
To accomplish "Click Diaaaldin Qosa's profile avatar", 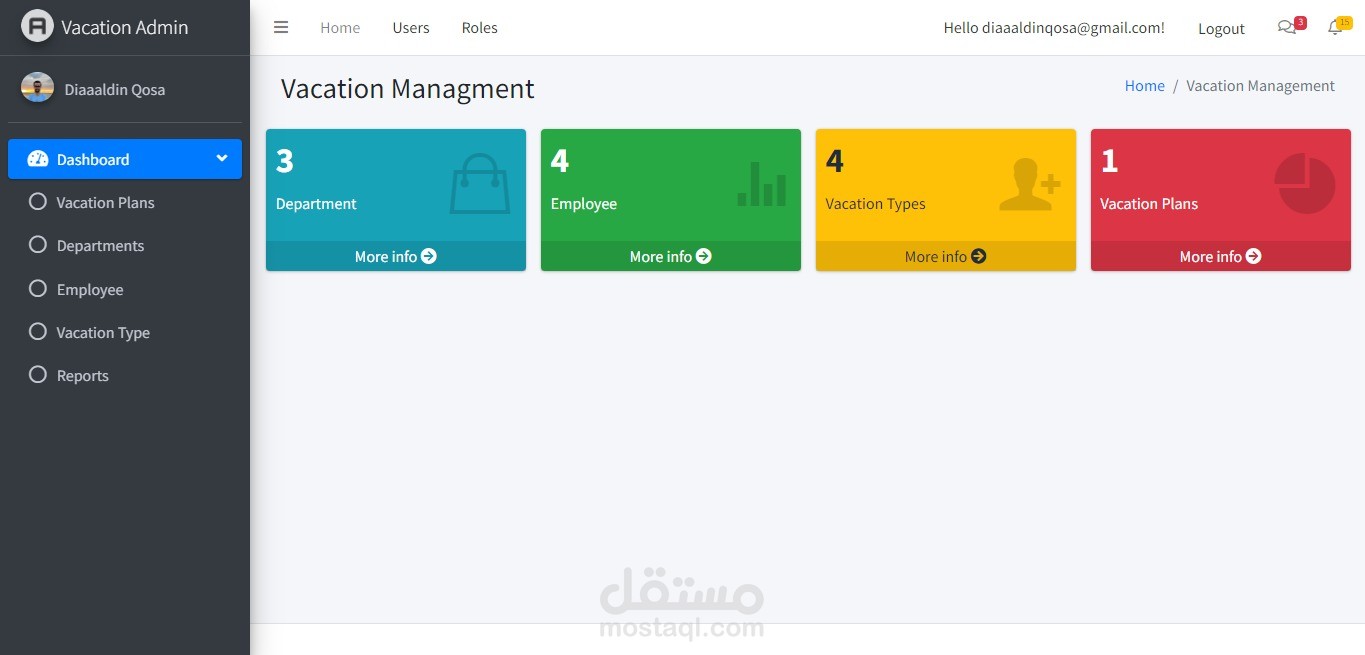I will [37, 88].
